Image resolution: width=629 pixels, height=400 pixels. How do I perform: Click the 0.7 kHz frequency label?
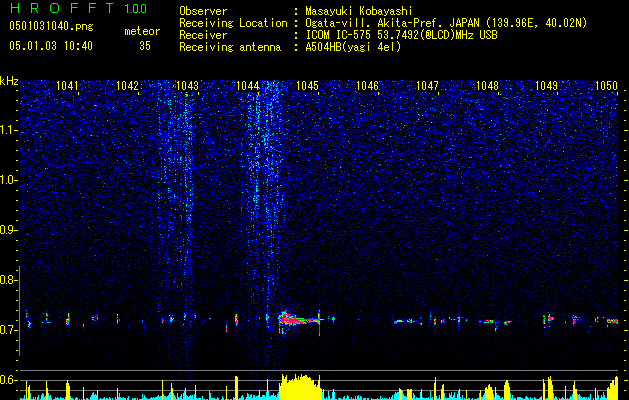7,330
